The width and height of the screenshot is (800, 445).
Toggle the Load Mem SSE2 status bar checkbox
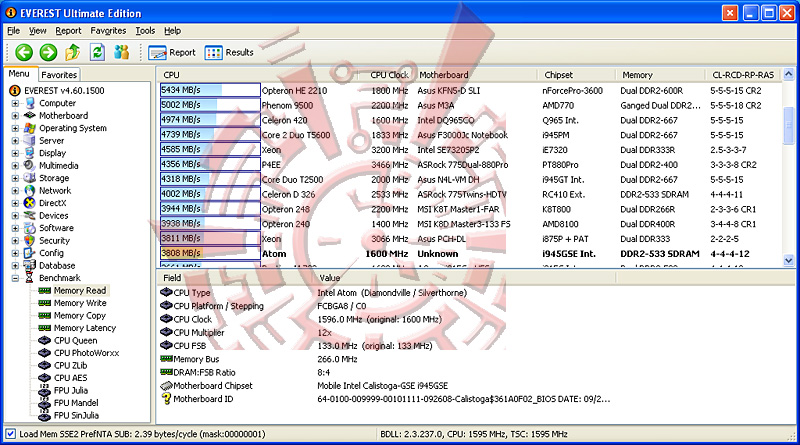tap(10, 434)
